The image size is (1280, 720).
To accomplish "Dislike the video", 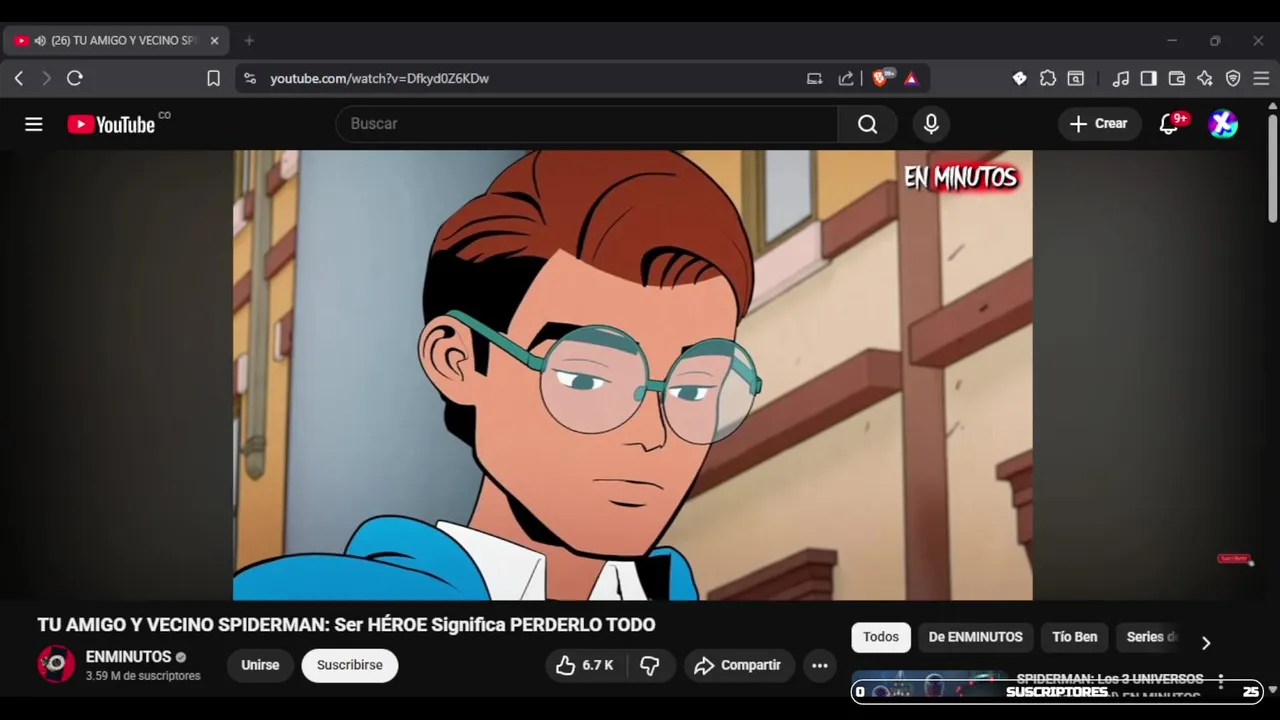I will pyautogui.click(x=650, y=665).
